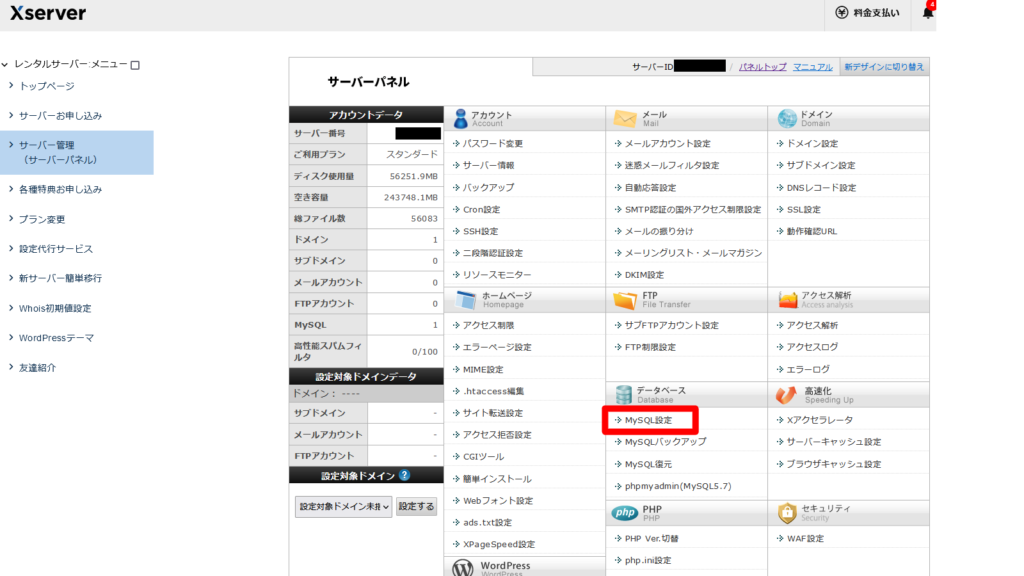Open .htaccess編集
The image size is (1024, 576).
(494, 391)
